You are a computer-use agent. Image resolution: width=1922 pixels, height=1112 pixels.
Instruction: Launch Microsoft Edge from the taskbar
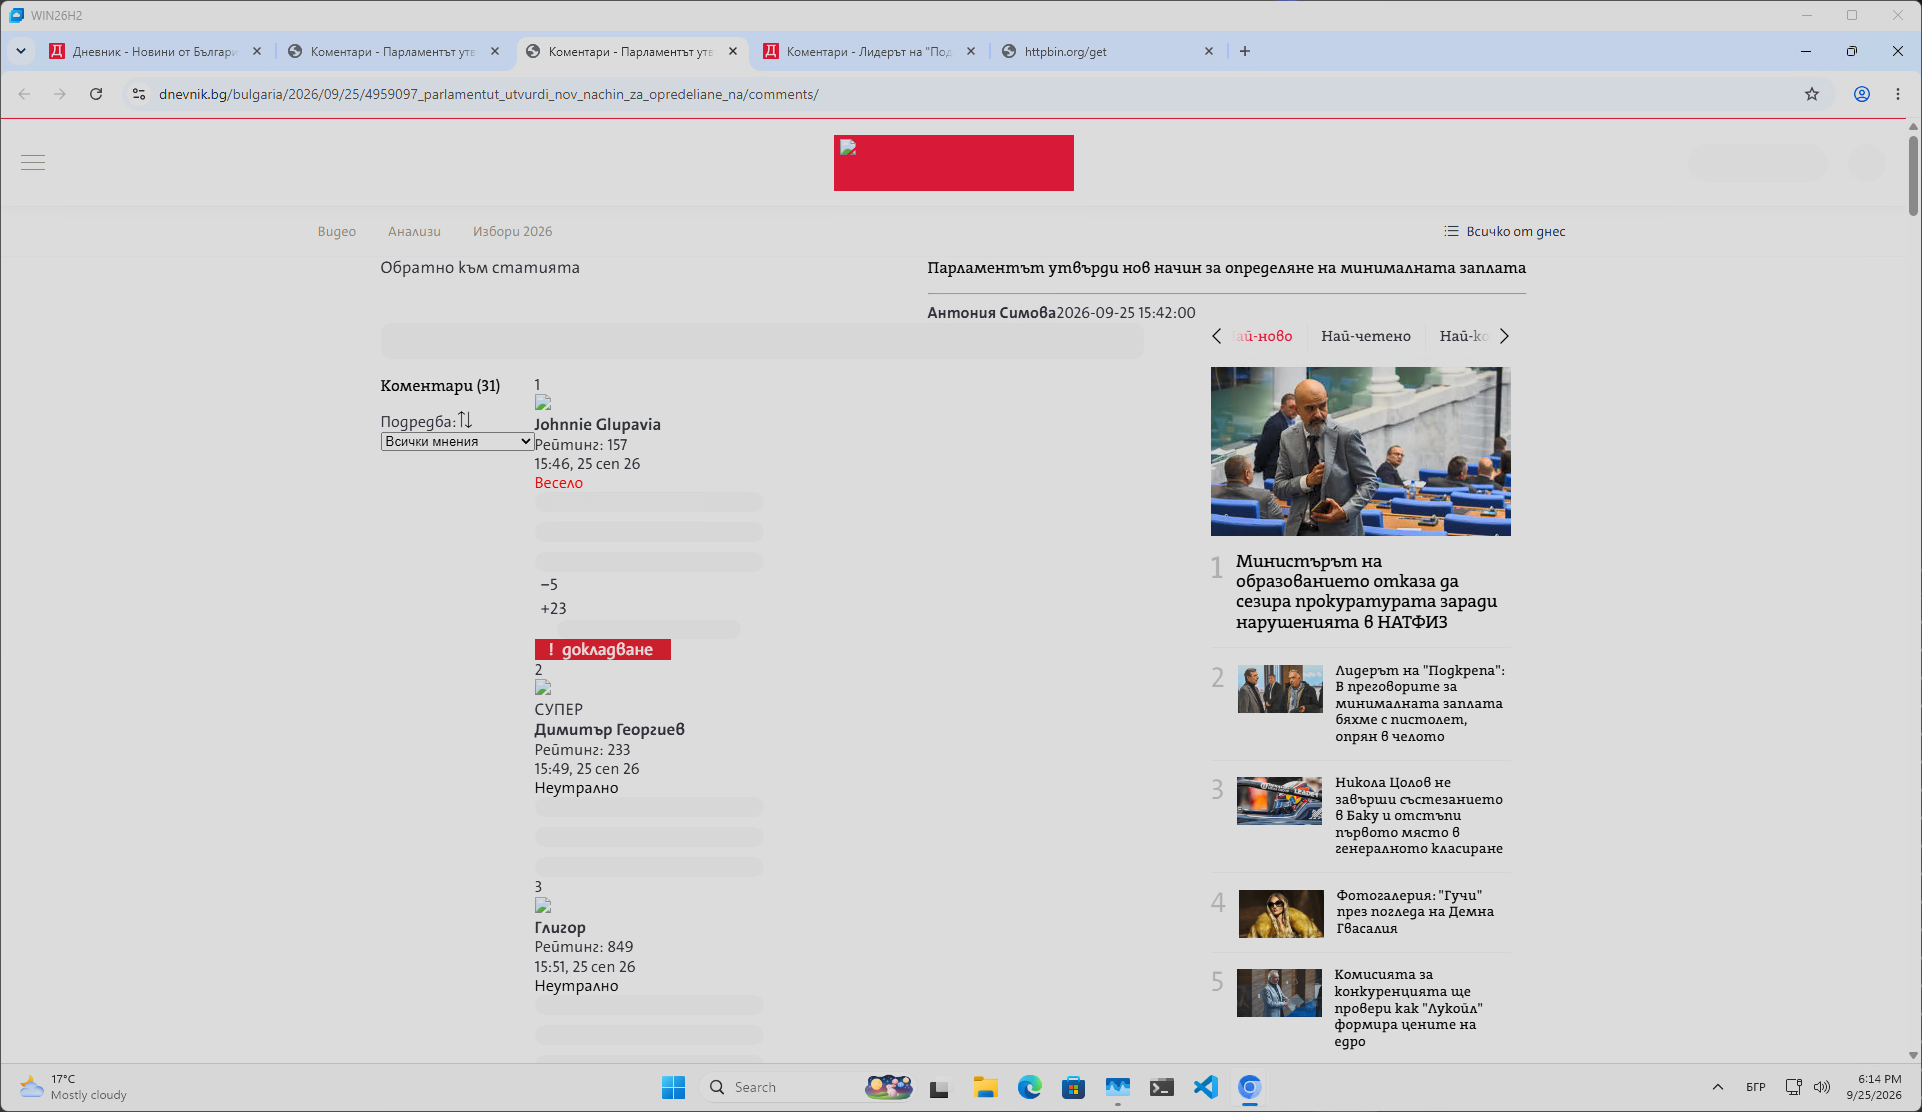point(1030,1087)
